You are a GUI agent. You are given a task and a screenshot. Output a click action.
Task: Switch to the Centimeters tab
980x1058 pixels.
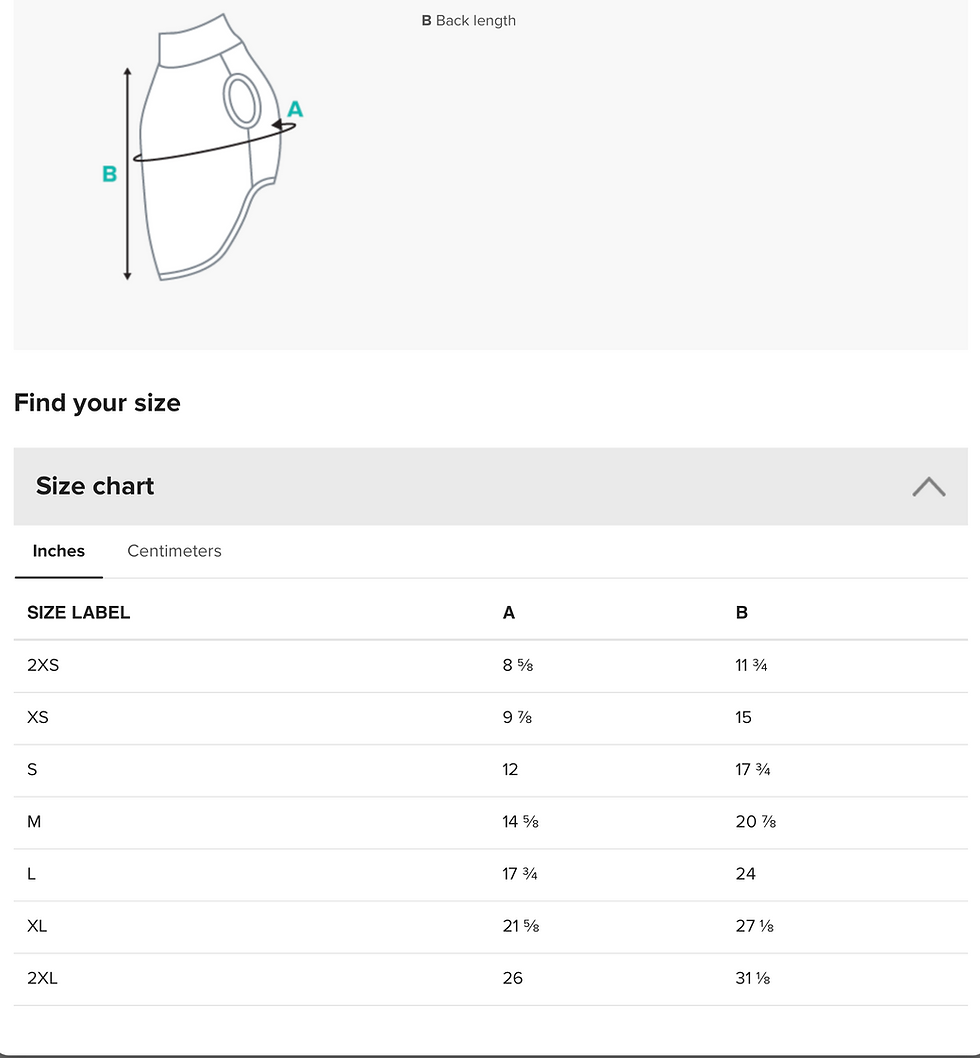[x=174, y=551]
